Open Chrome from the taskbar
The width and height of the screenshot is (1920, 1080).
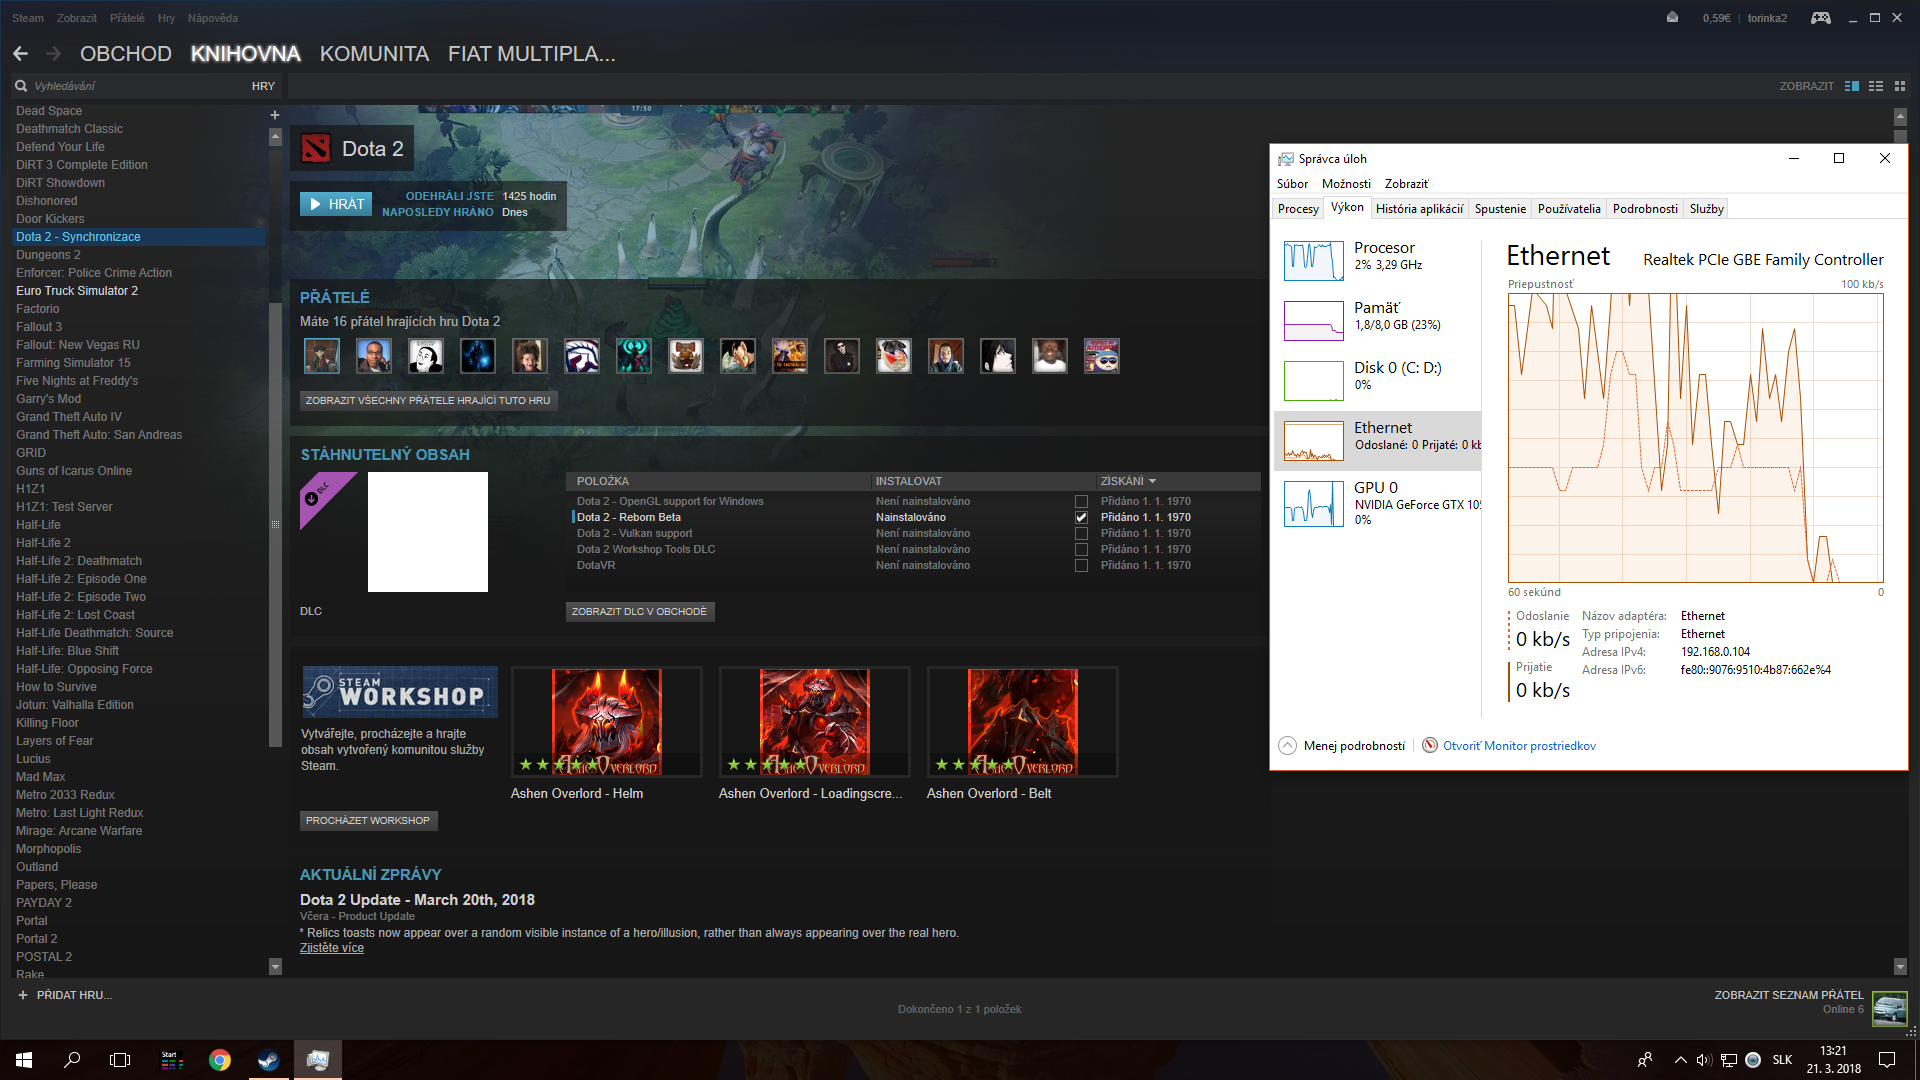point(220,1060)
